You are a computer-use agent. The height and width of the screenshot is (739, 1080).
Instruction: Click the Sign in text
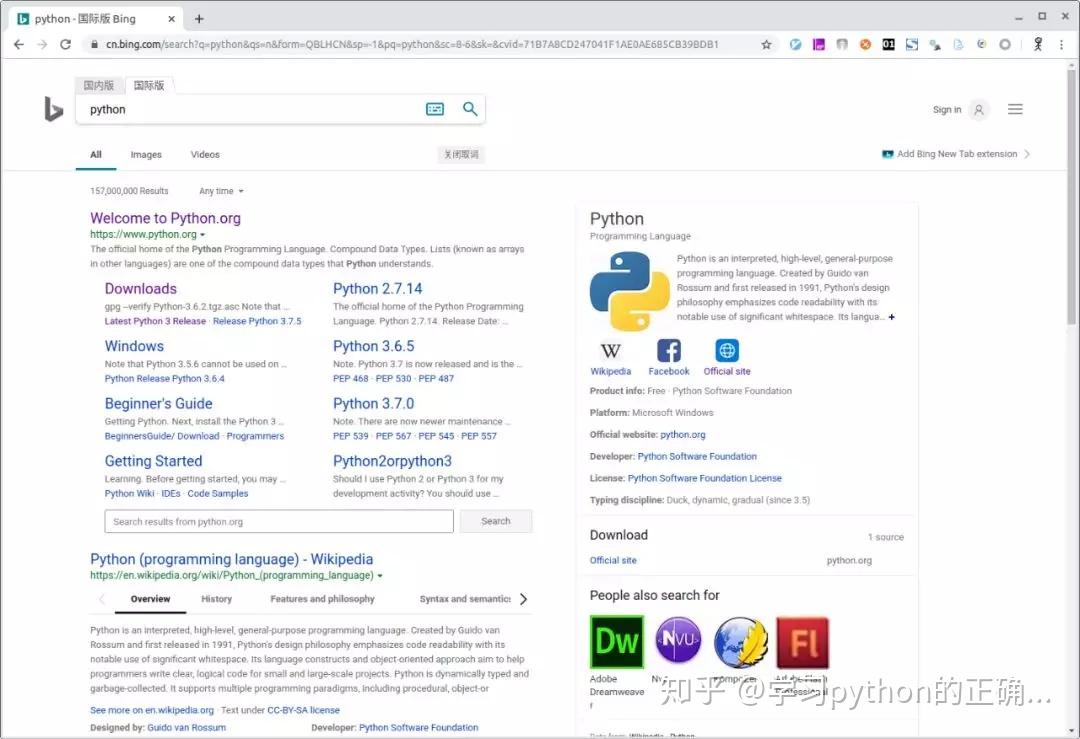(947, 110)
